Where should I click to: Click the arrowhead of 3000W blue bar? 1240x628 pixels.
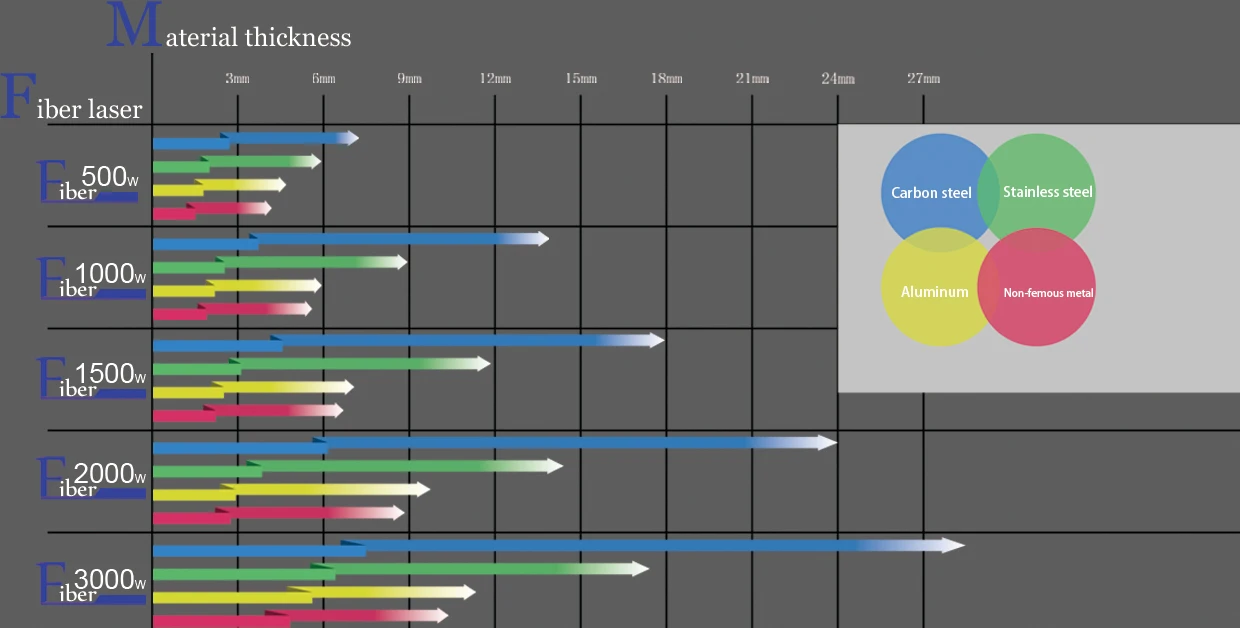[x=956, y=545]
